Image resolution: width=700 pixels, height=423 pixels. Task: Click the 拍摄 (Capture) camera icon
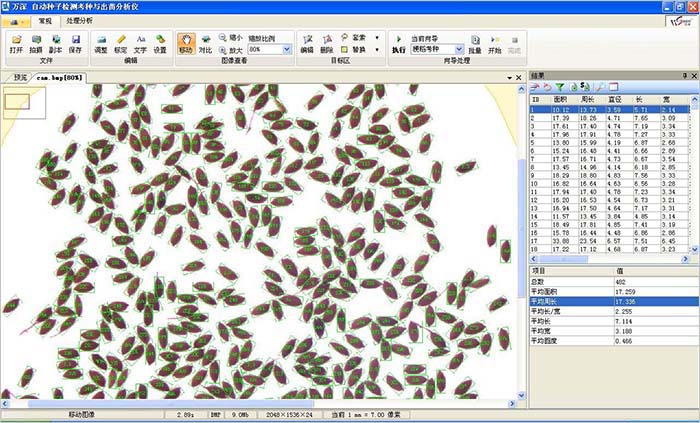tap(36, 43)
